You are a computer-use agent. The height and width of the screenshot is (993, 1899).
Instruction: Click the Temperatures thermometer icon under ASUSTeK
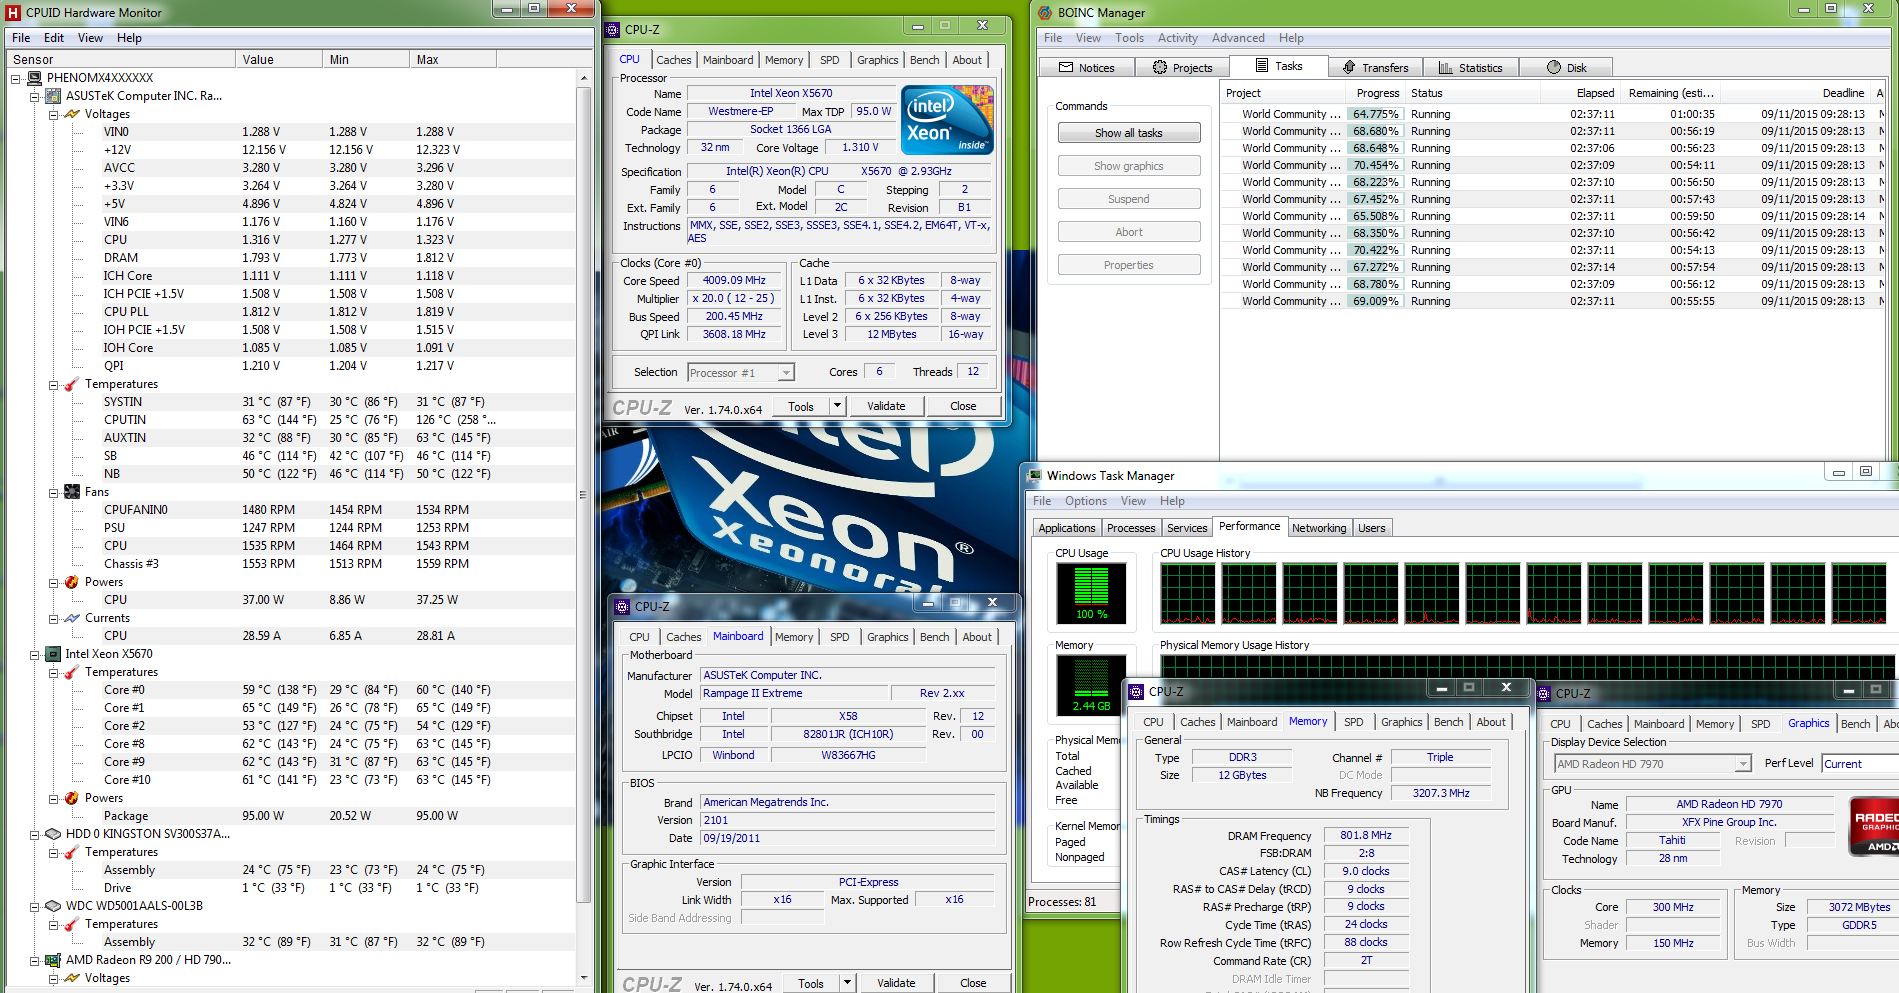coord(72,384)
